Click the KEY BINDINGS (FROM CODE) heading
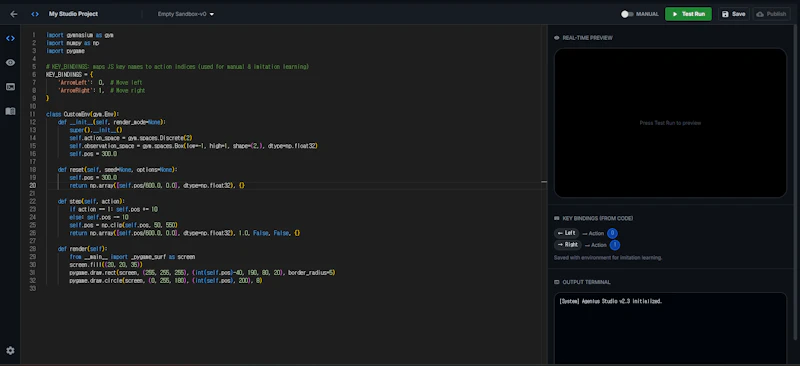The width and height of the screenshot is (800, 366). [597, 218]
